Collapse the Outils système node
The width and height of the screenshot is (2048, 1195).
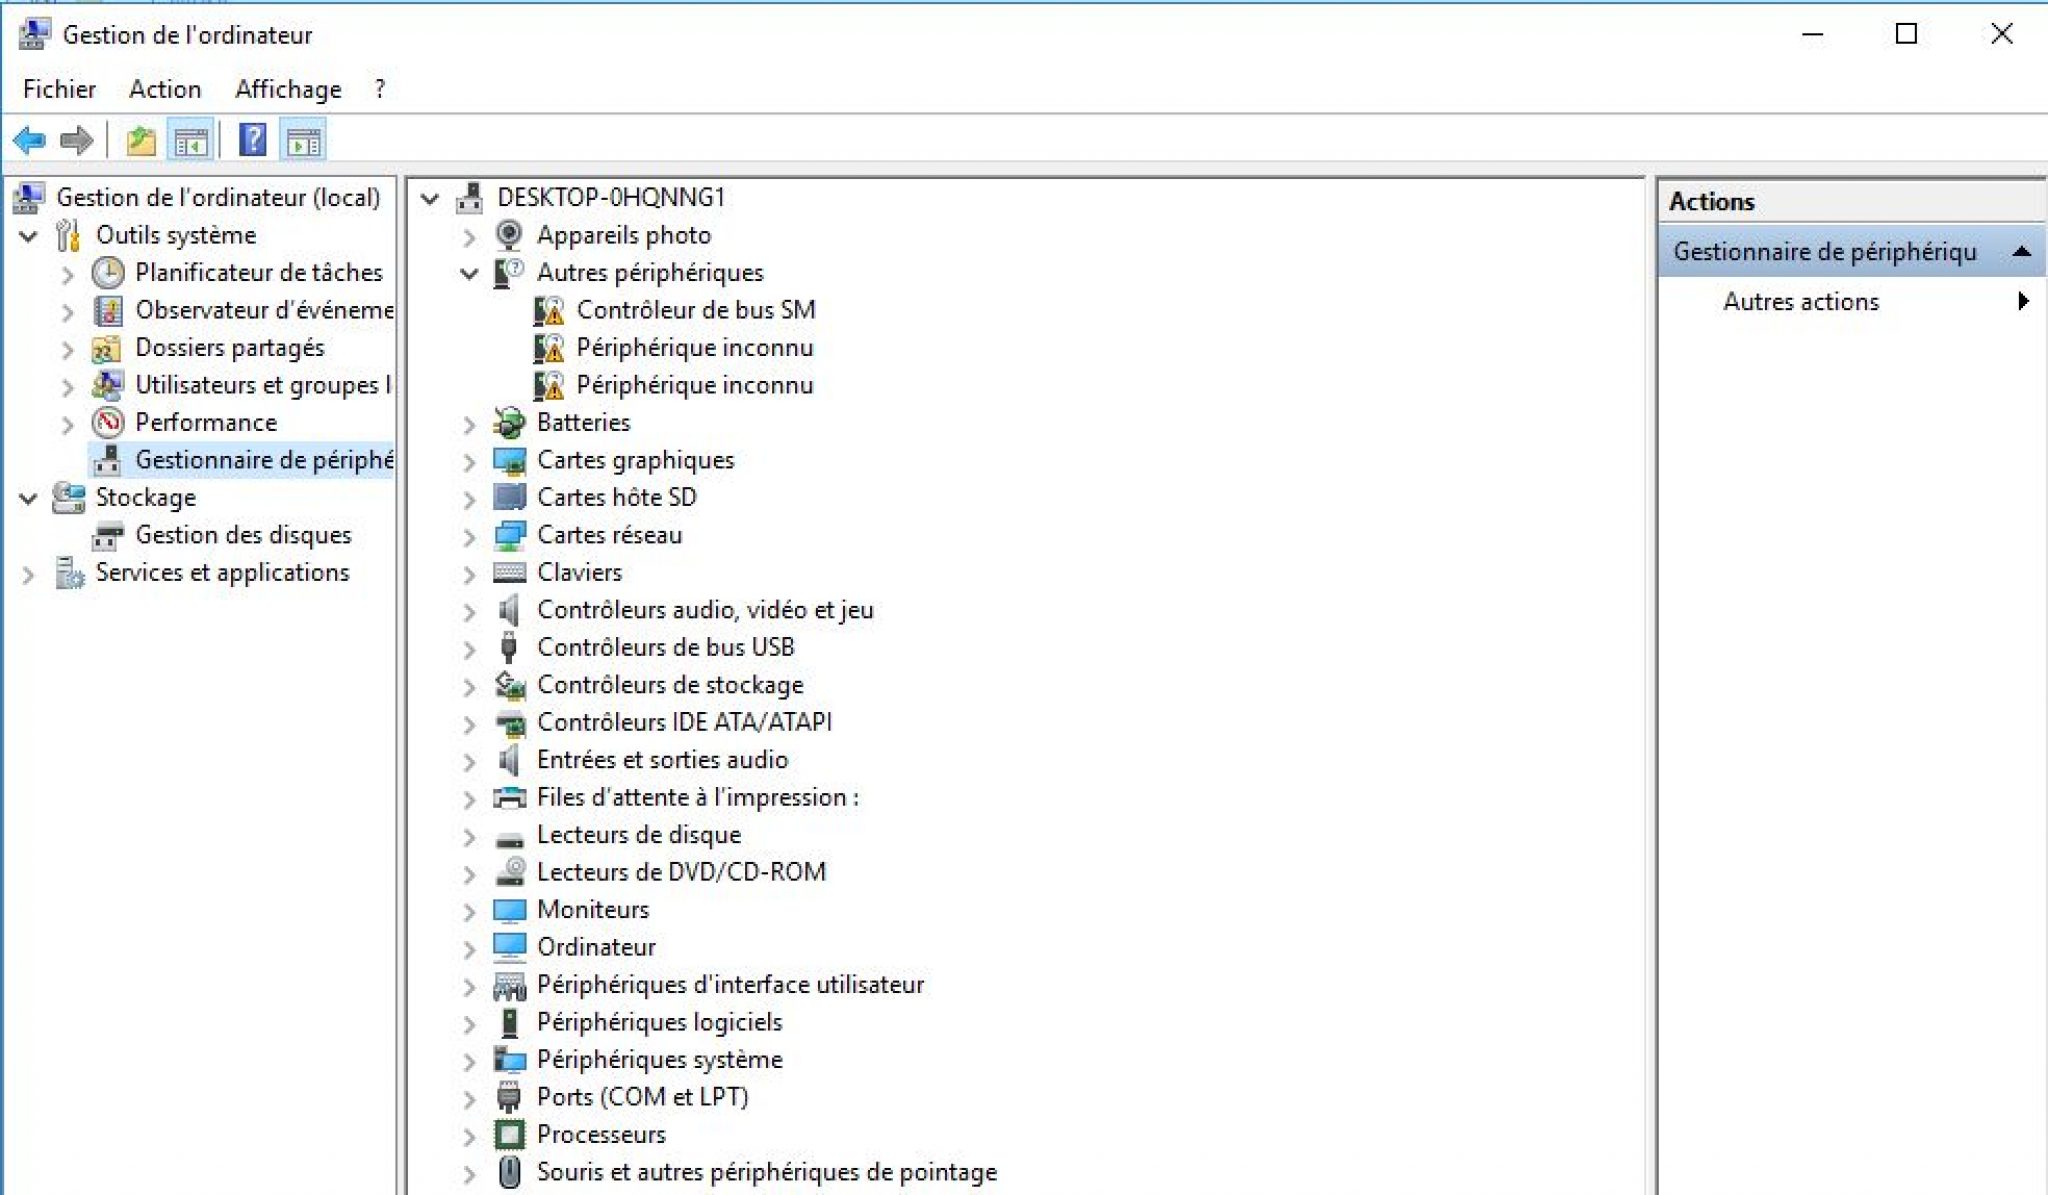[28, 236]
